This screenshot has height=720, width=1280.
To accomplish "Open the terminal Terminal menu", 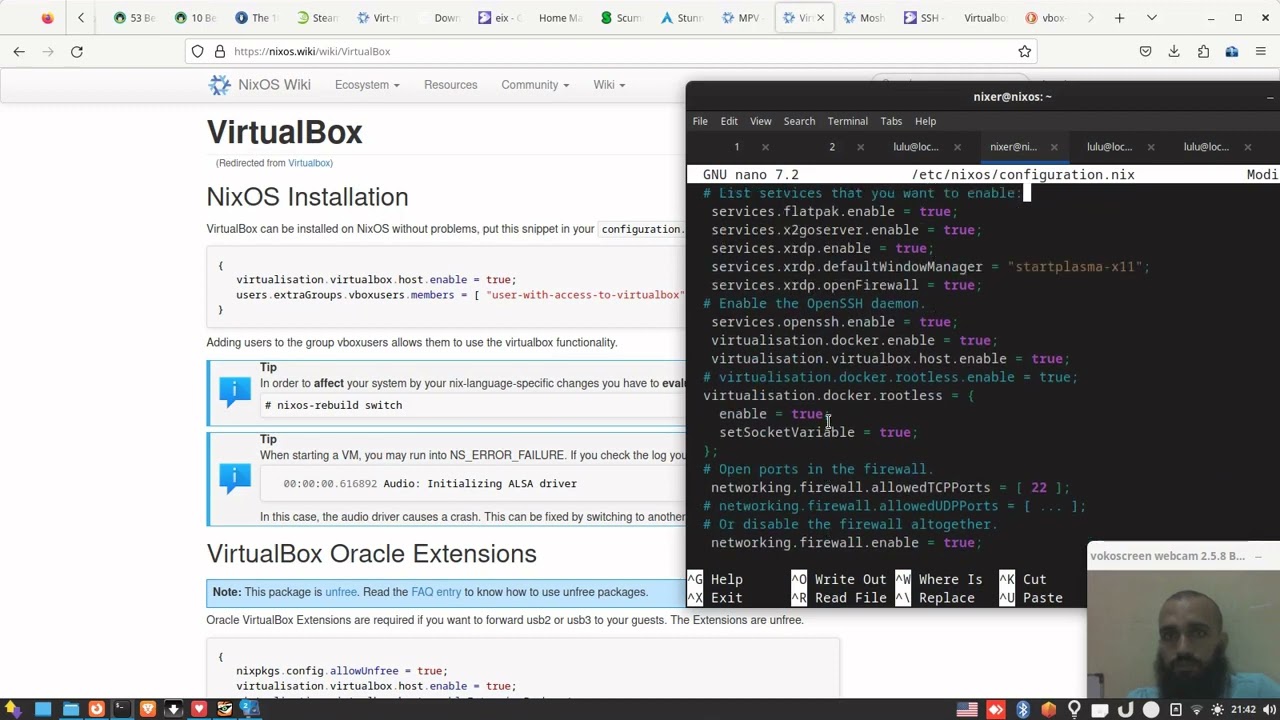I will tap(847, 121).
